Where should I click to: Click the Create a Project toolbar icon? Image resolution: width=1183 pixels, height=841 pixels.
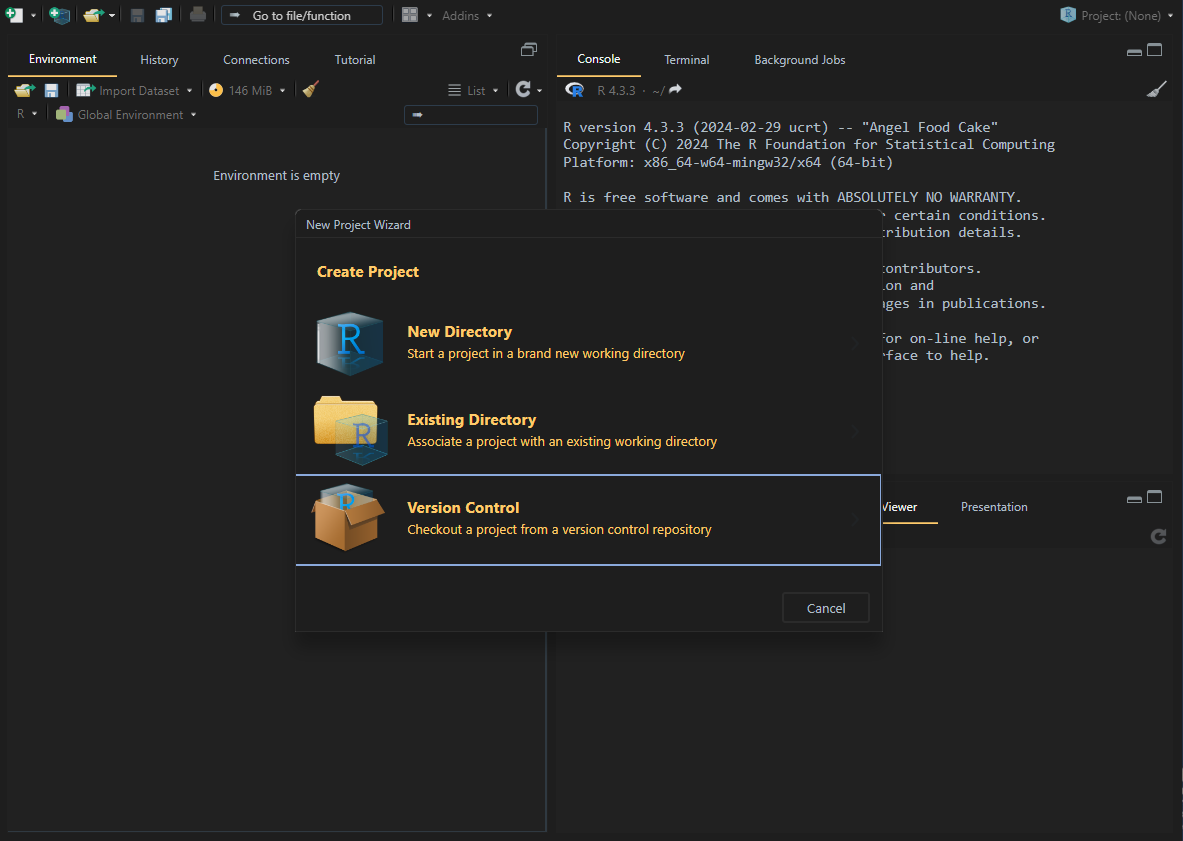click(x=60, y=14)
